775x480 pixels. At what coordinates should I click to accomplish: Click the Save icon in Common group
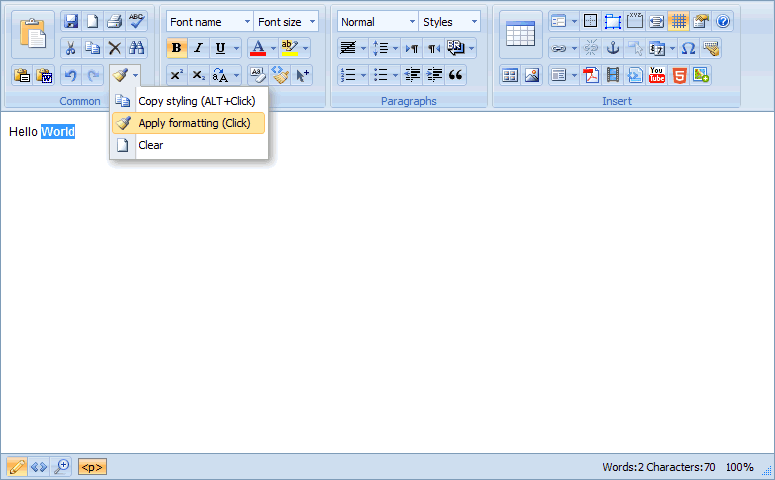coord(70,21)
